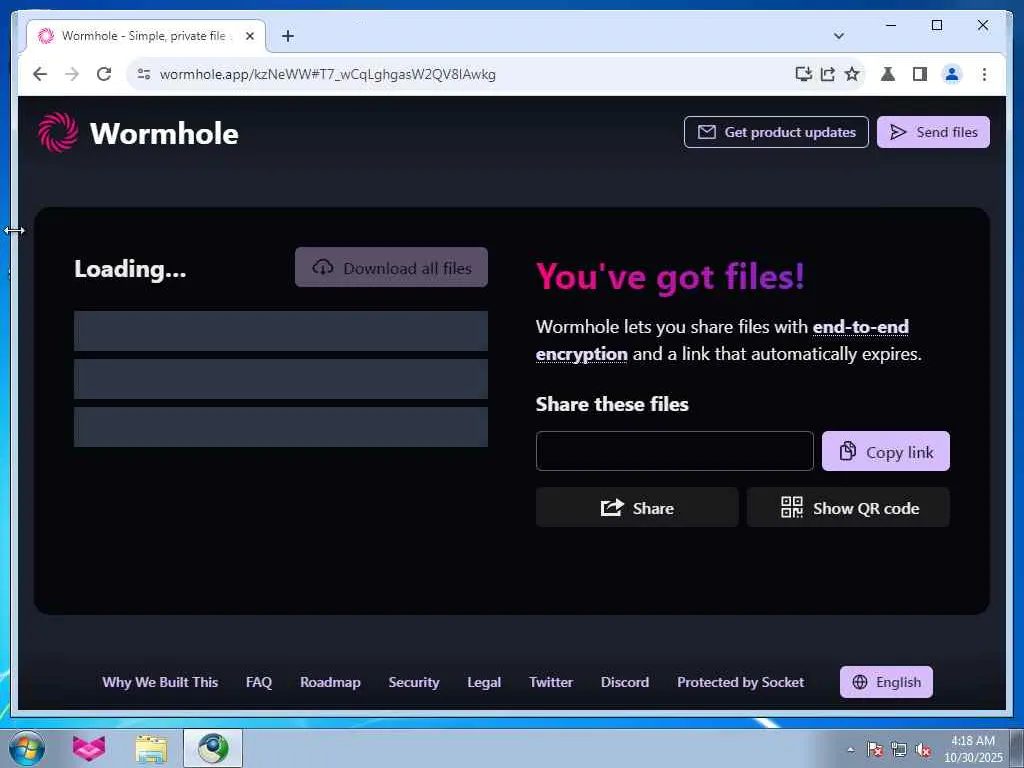Image resolution: width=1024 pixels, height=768 pixels.
Task: Go forward in browser history
Action: click(x=72, y=74)
